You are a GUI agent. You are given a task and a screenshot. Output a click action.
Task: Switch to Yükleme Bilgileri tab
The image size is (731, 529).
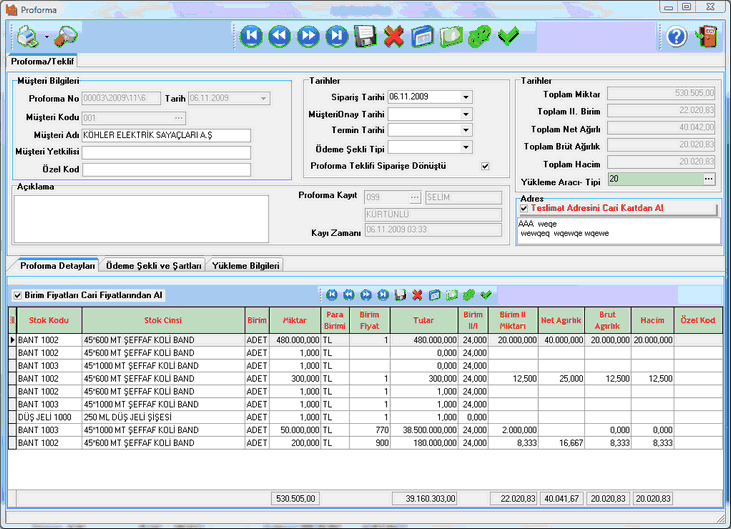pyautogui.click(x=246, y=265)
